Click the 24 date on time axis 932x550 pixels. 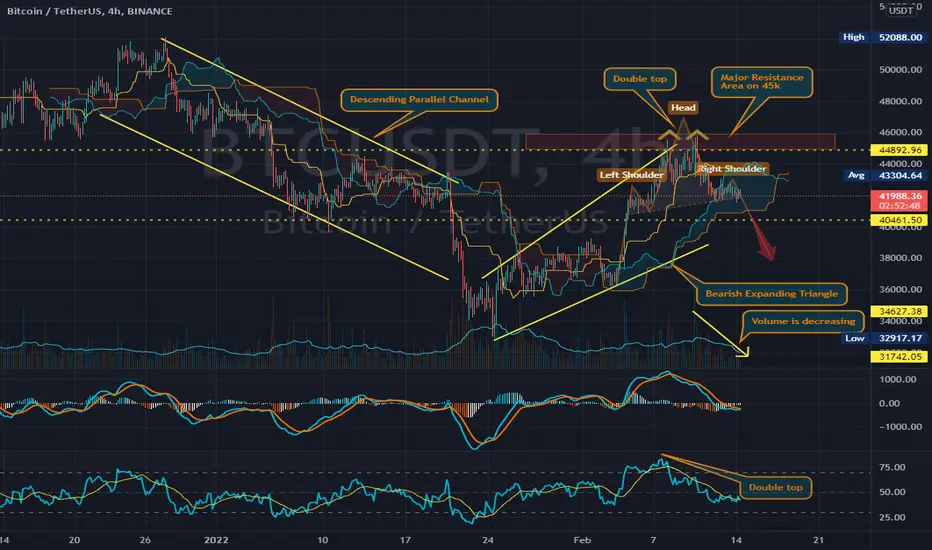487,540
